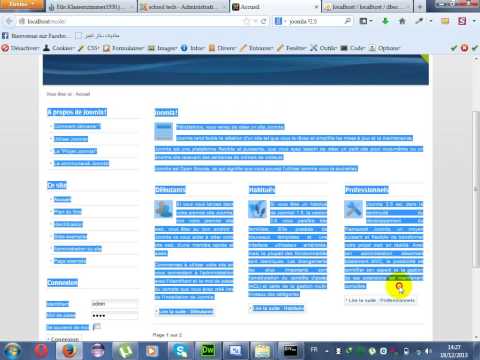Open the Windows Start menu
This screenshot has width=480, height=360.
[12, 351]
